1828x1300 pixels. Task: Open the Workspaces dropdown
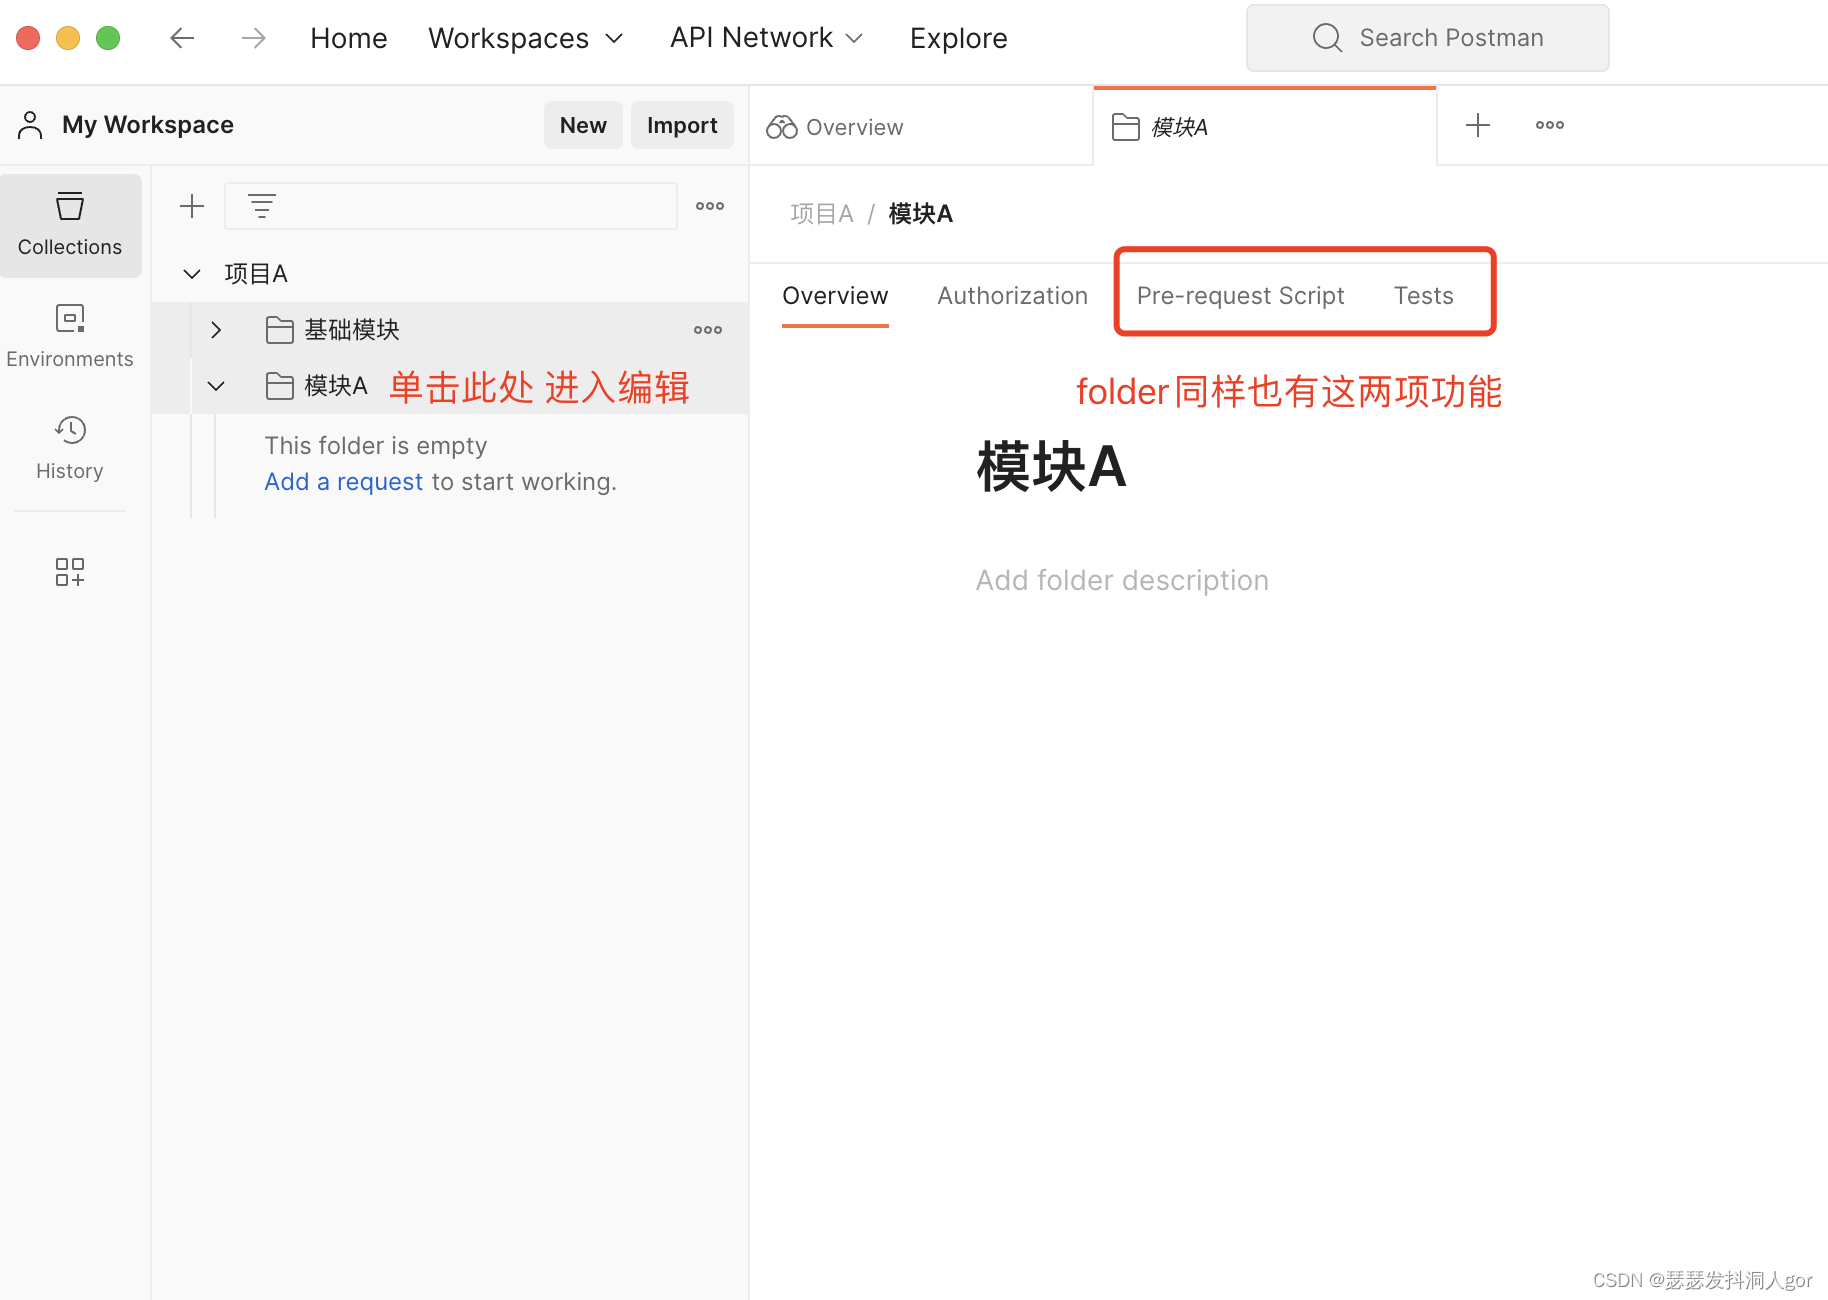526,38
